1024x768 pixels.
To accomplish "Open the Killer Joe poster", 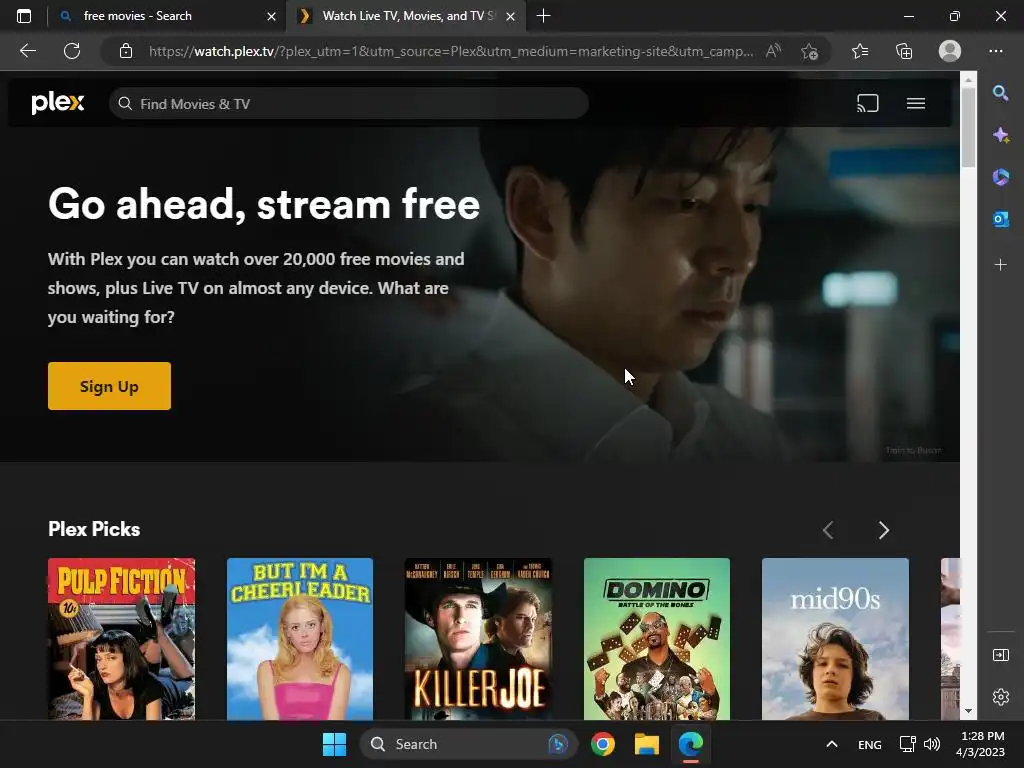I will coord(478,639).
